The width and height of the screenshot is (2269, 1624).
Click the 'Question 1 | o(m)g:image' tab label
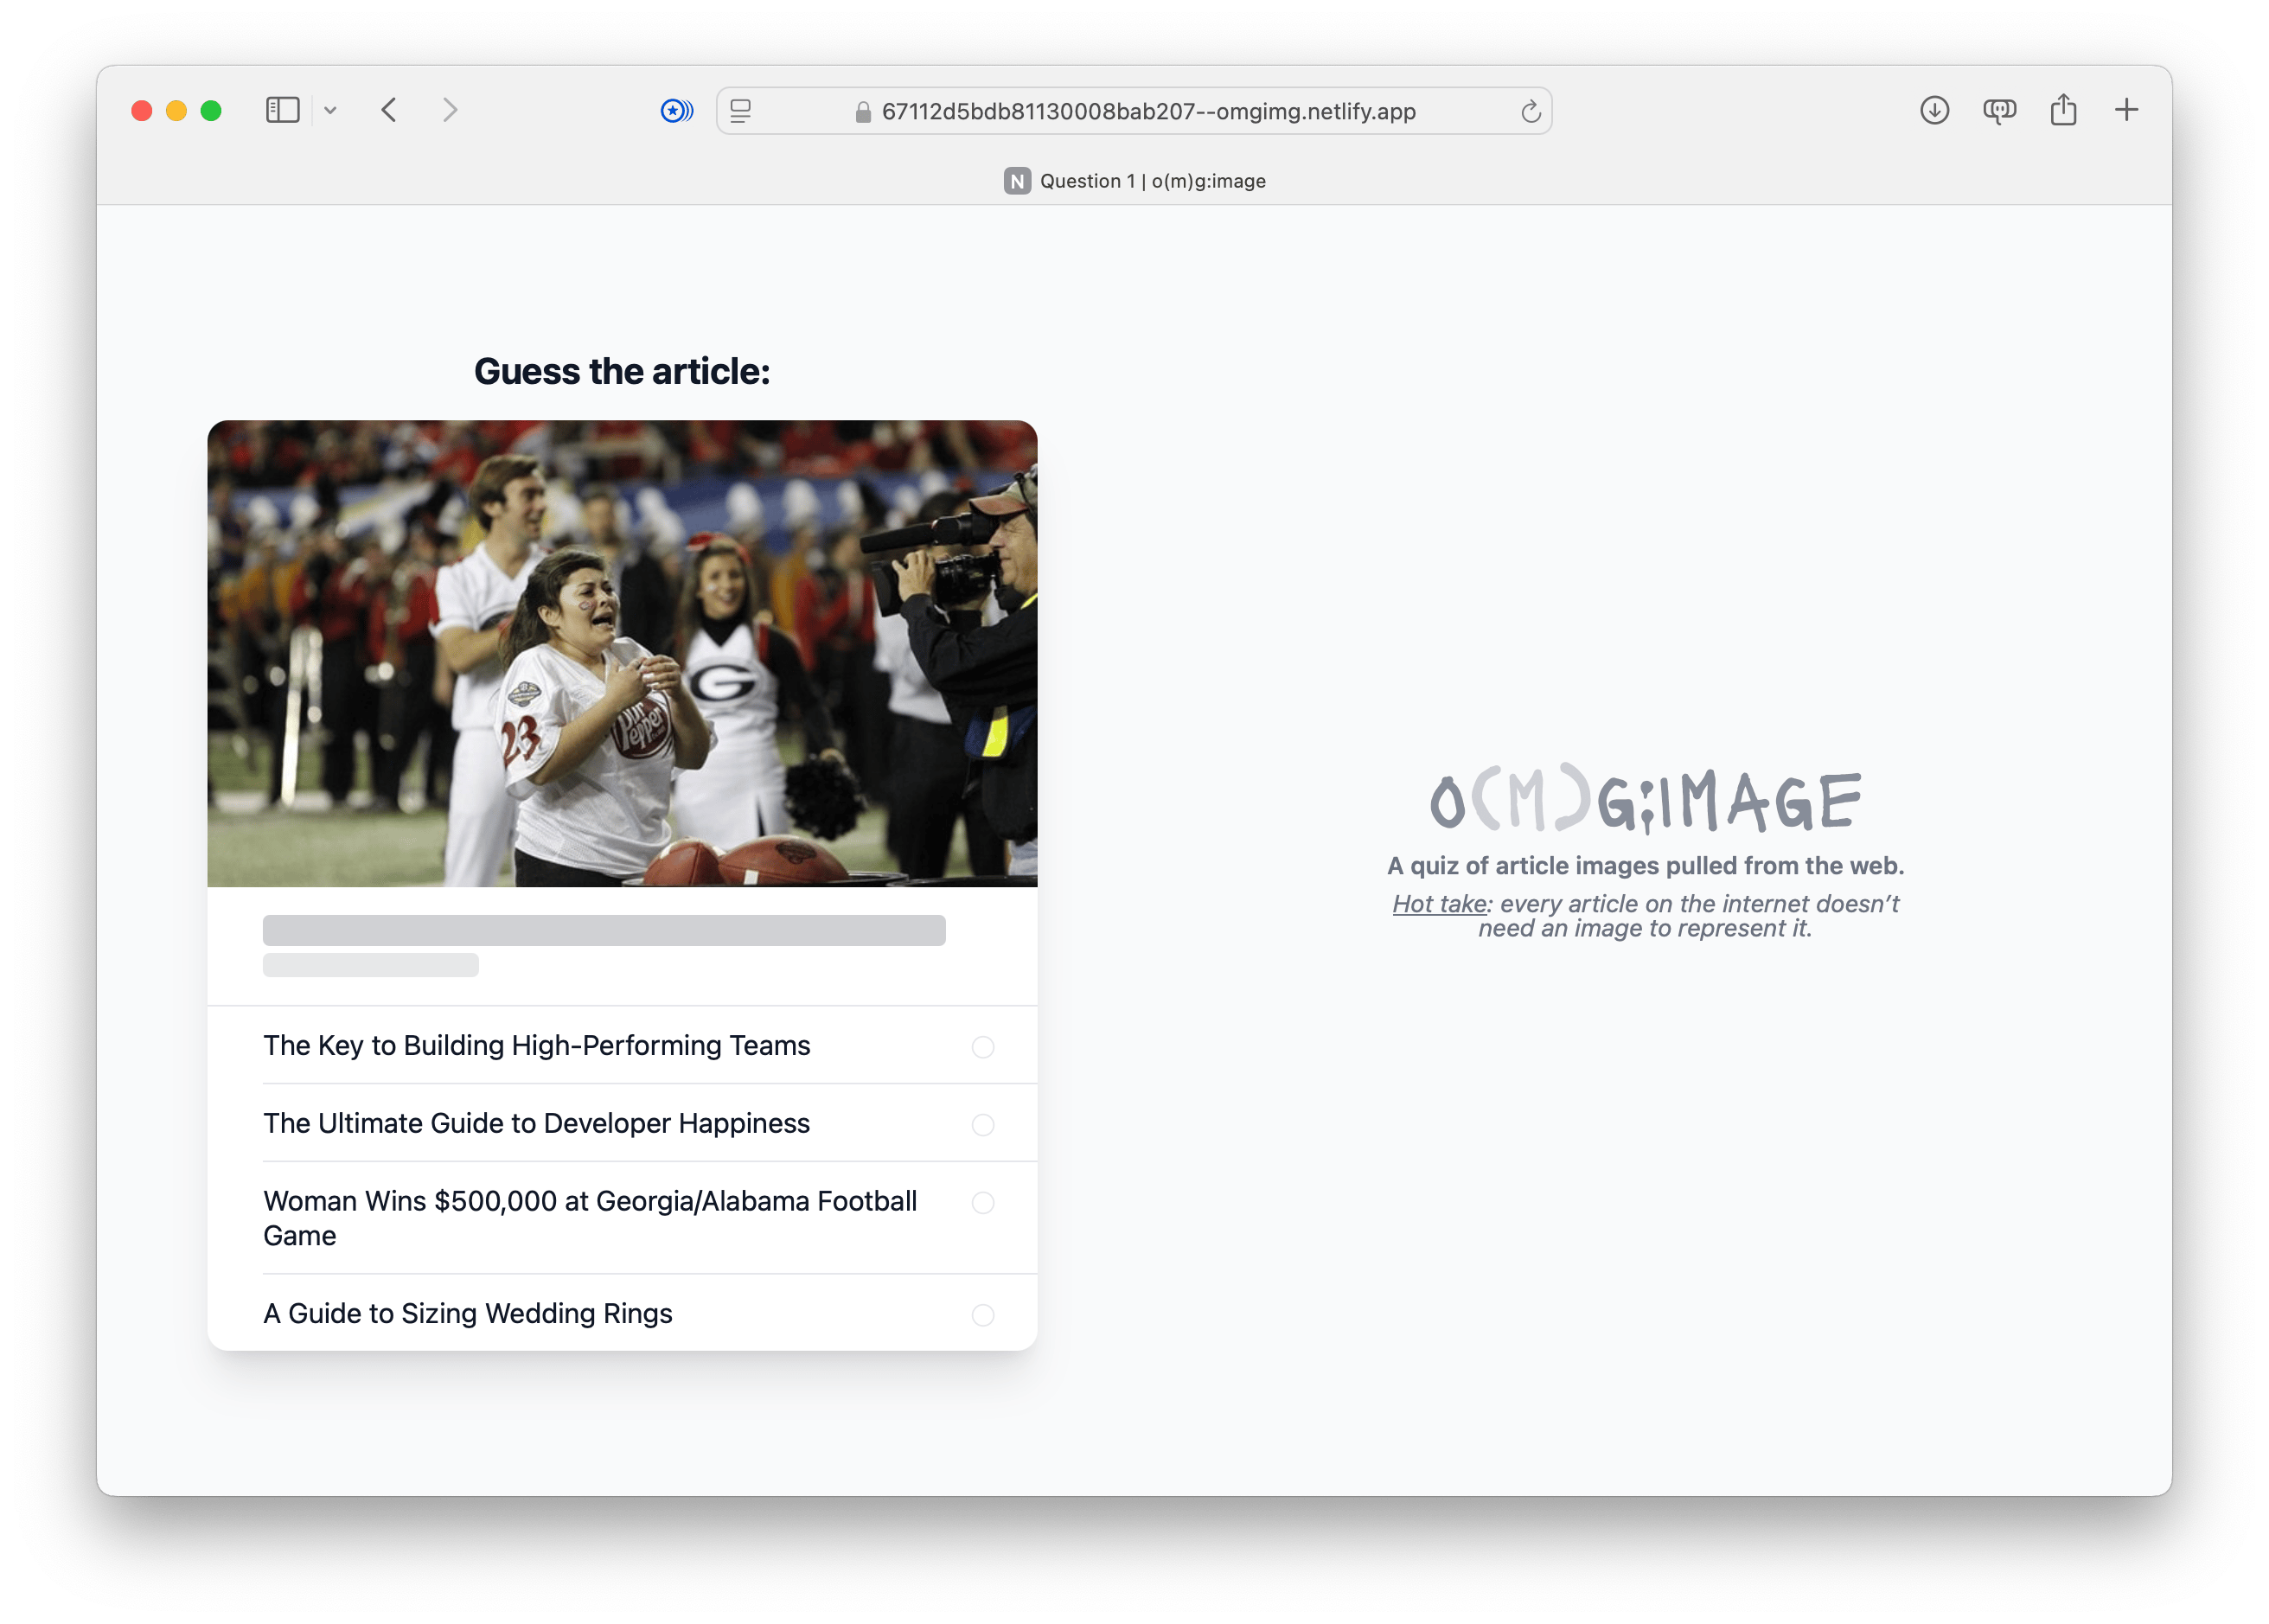pyautogui.click(x=1132, y=181)
